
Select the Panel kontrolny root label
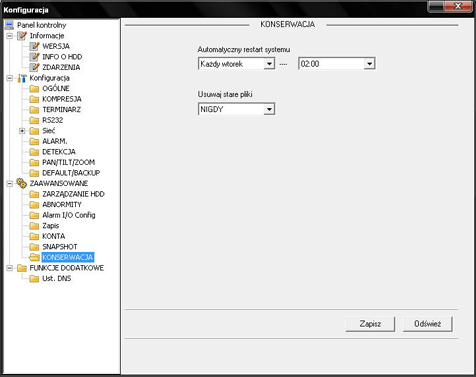point(42,25)
